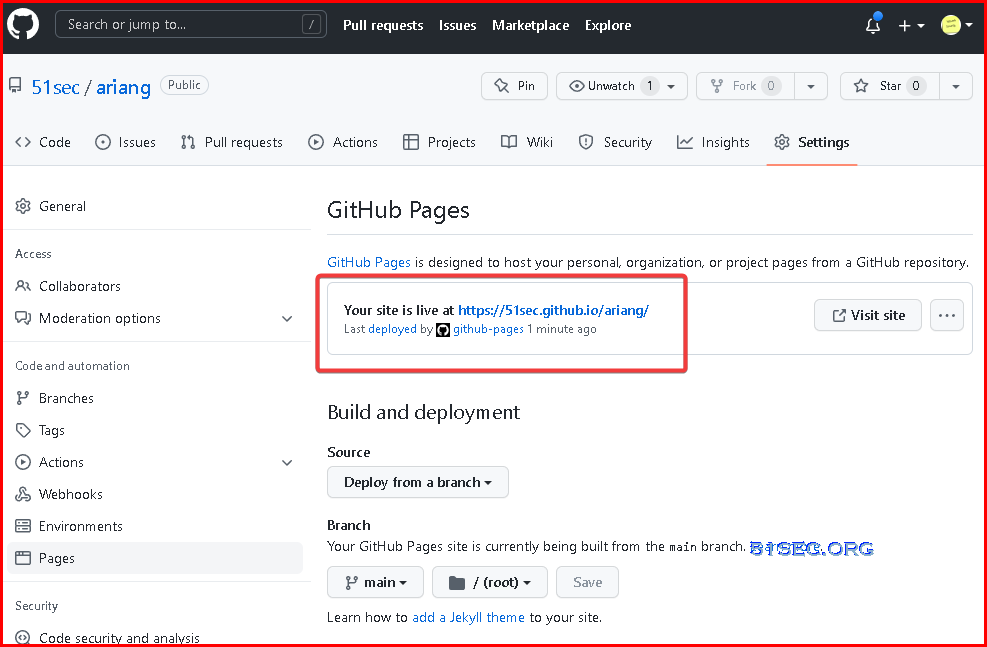The height and width of the screenshot is (647, 987).
Task: Open the add a Jekyll theme link
Action: point(468,617)
